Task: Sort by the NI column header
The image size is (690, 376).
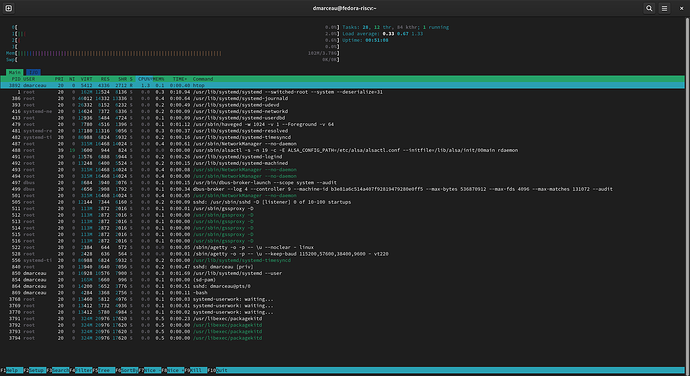Action: click(72, 79)
